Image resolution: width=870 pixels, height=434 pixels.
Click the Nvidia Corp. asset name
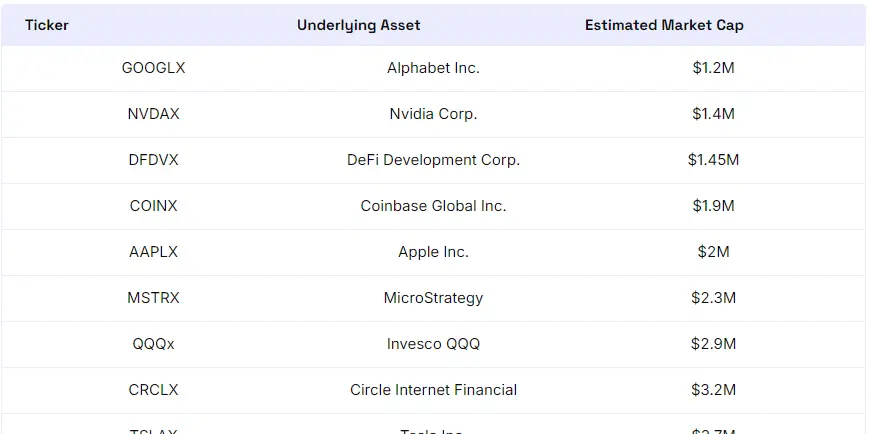(433, 114)
